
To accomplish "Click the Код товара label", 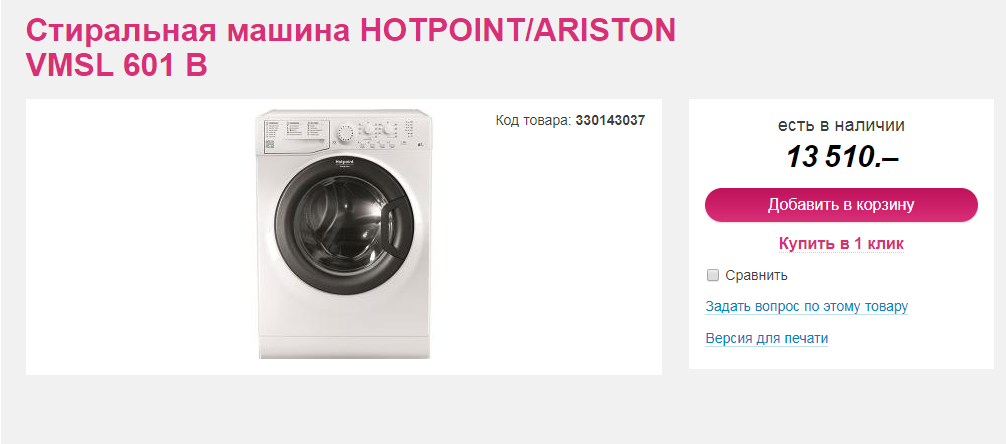I will tap(533, 120).
